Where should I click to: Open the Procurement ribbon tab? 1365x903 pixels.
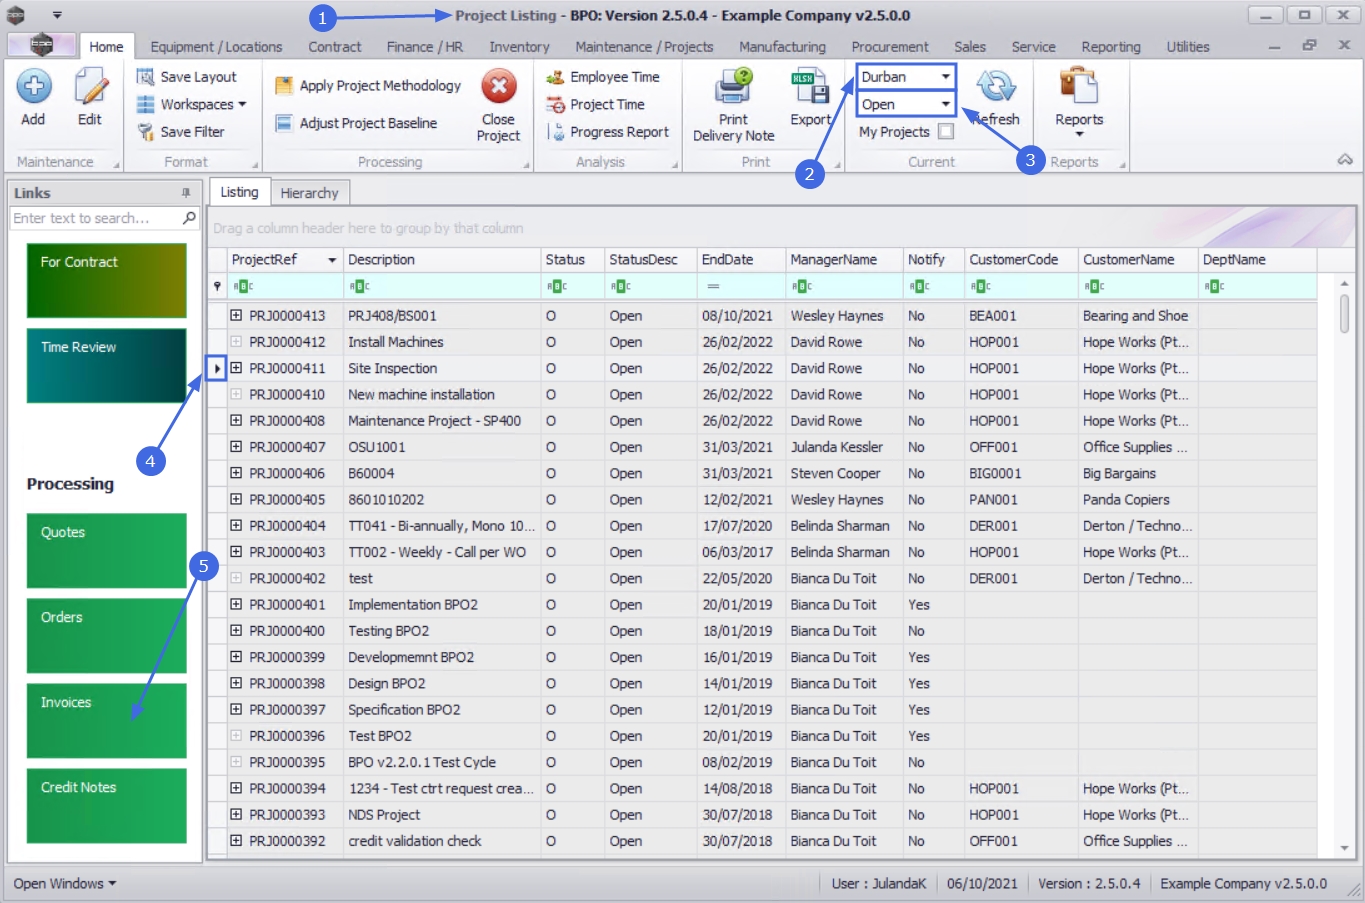click(x=889, y=47)
